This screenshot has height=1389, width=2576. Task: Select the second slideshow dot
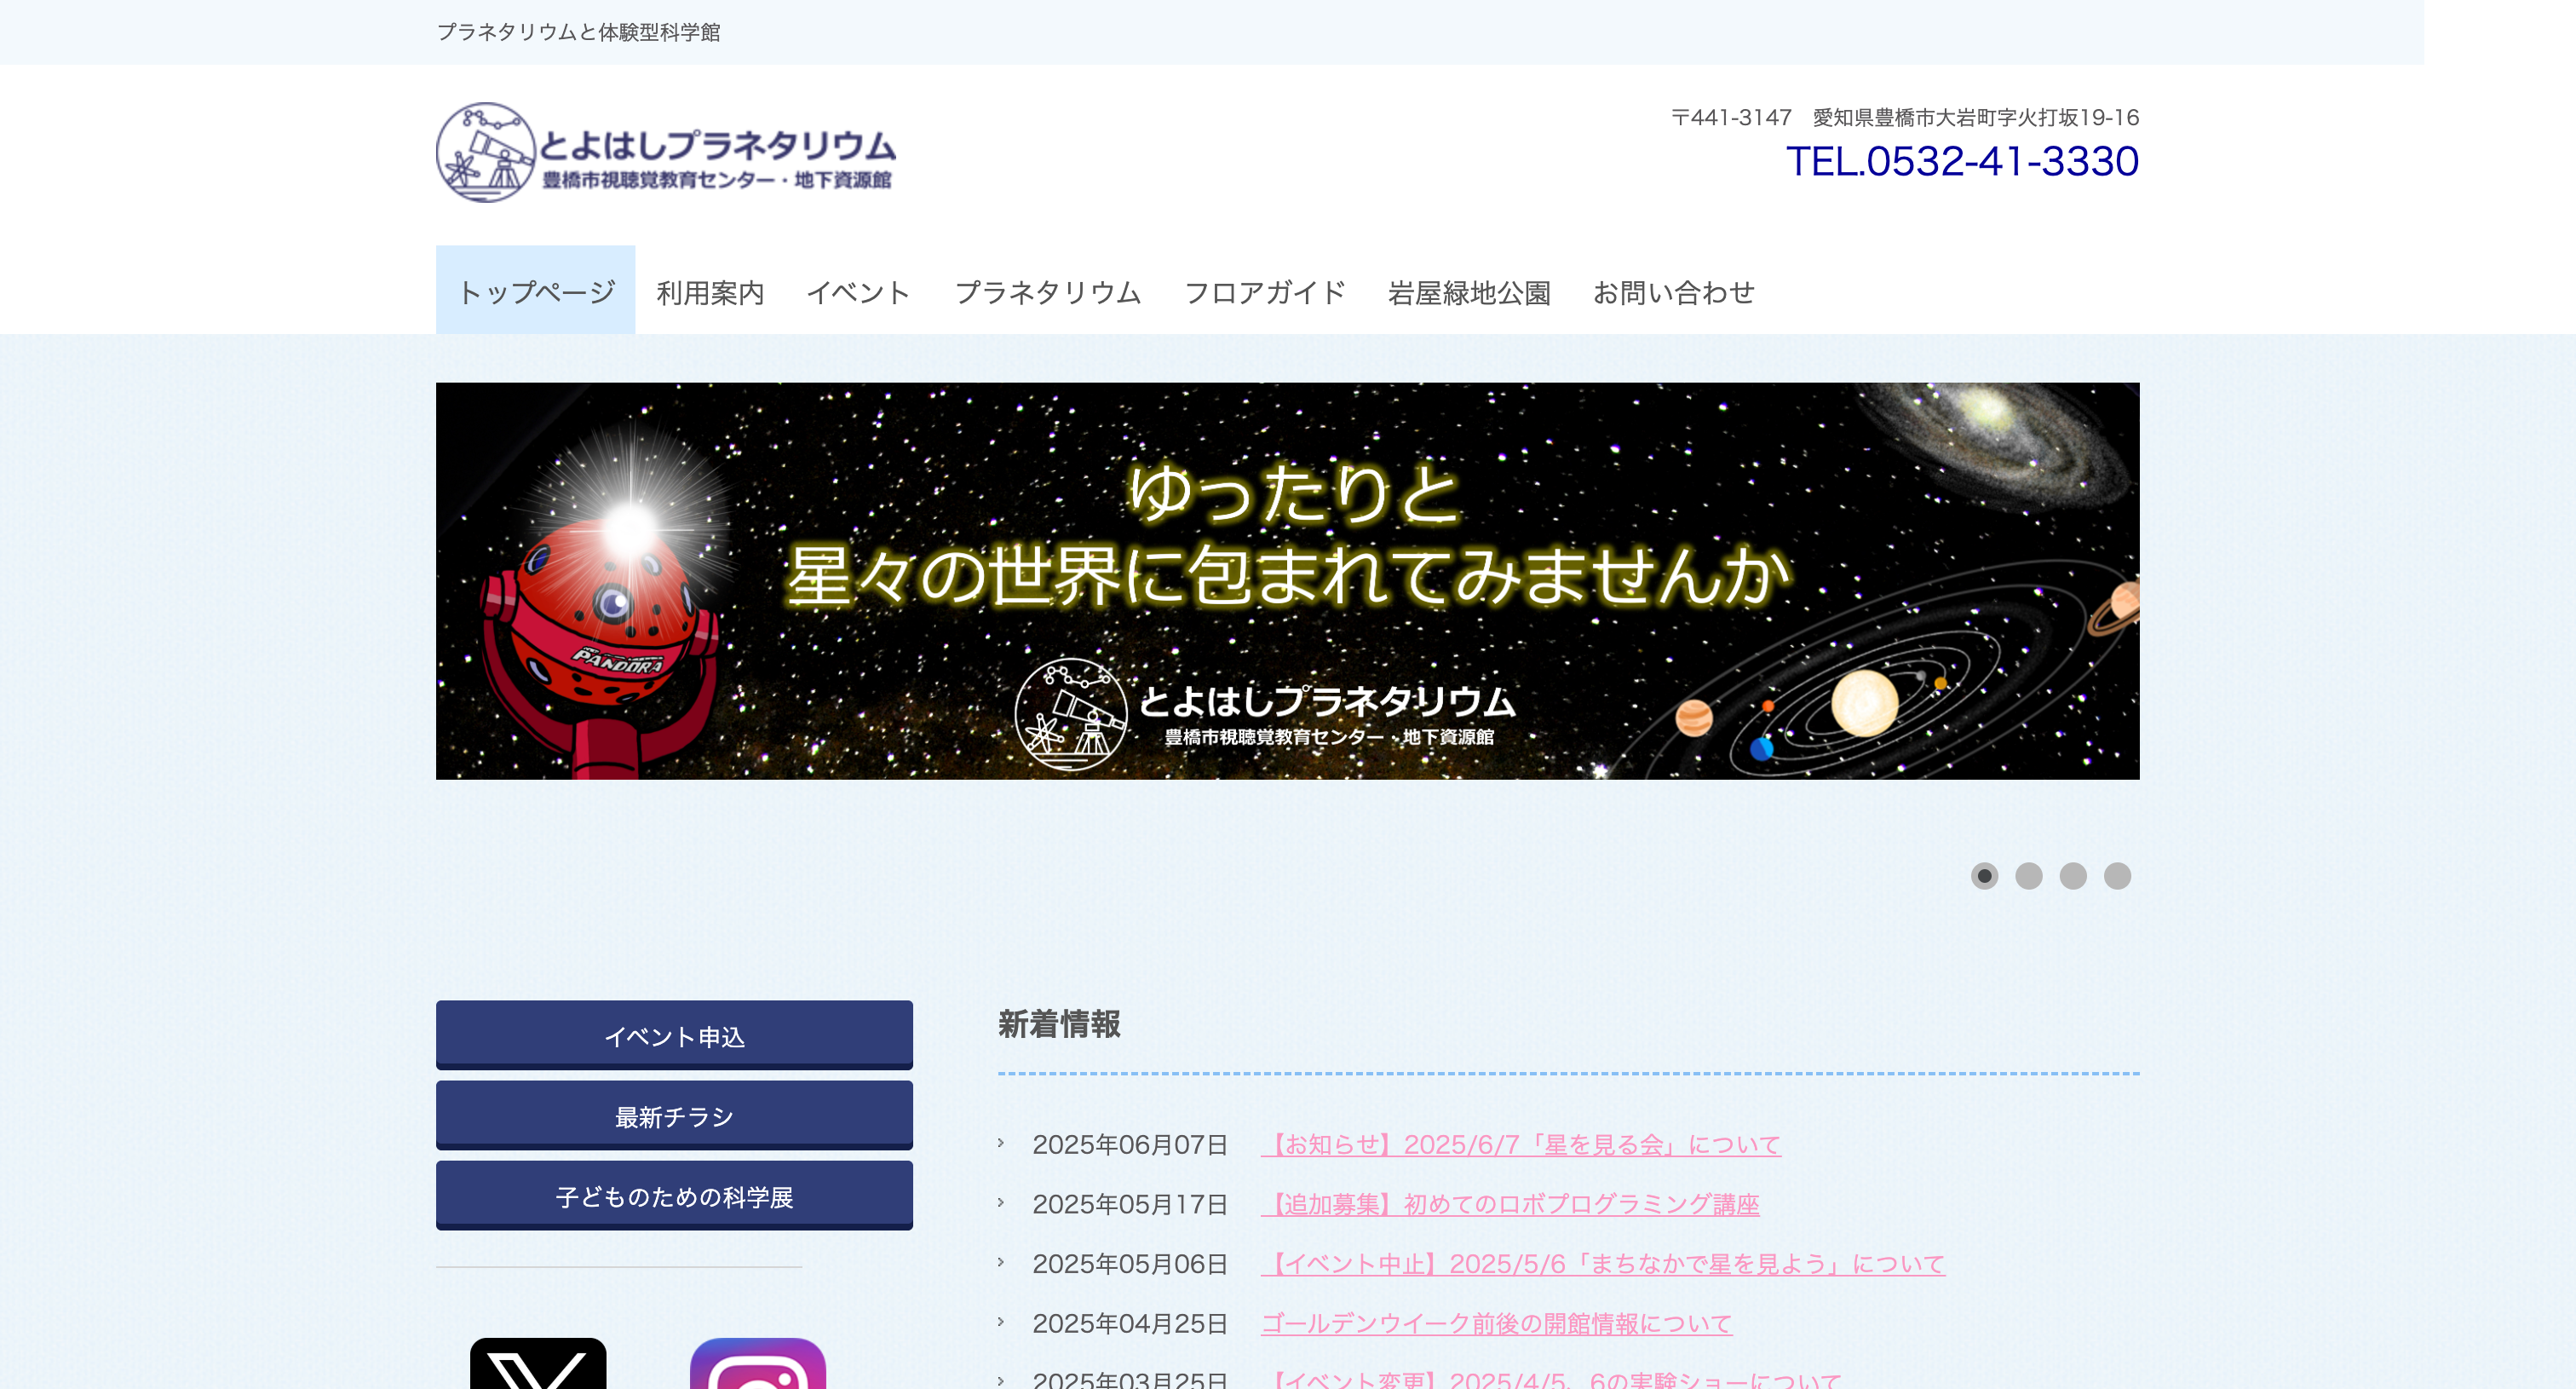tap(2028, 876)
